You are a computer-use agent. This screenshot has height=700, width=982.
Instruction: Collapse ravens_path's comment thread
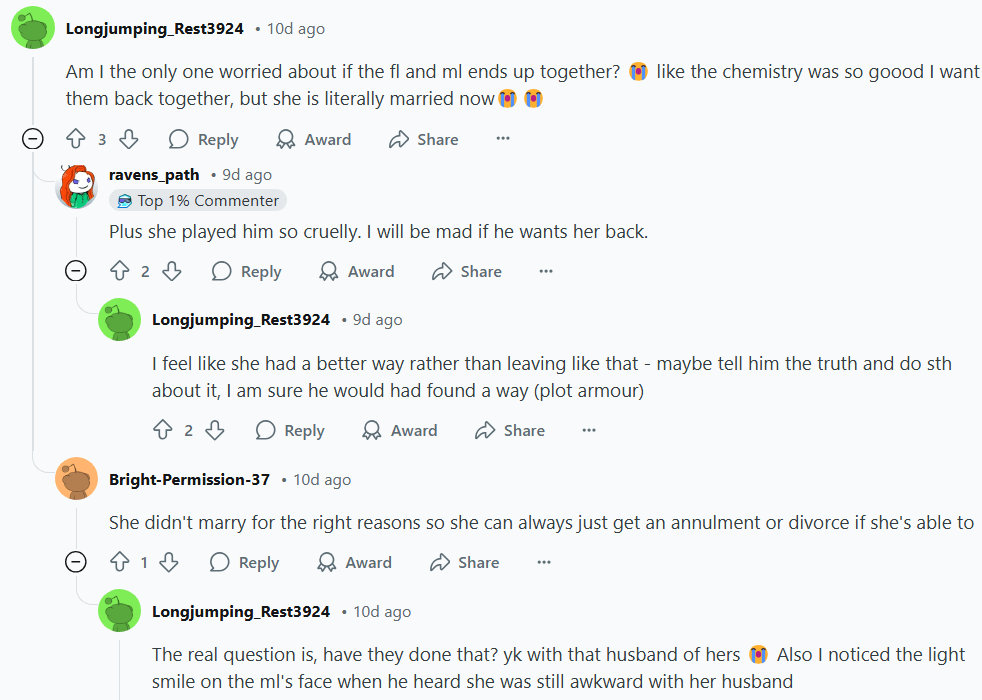76,271
